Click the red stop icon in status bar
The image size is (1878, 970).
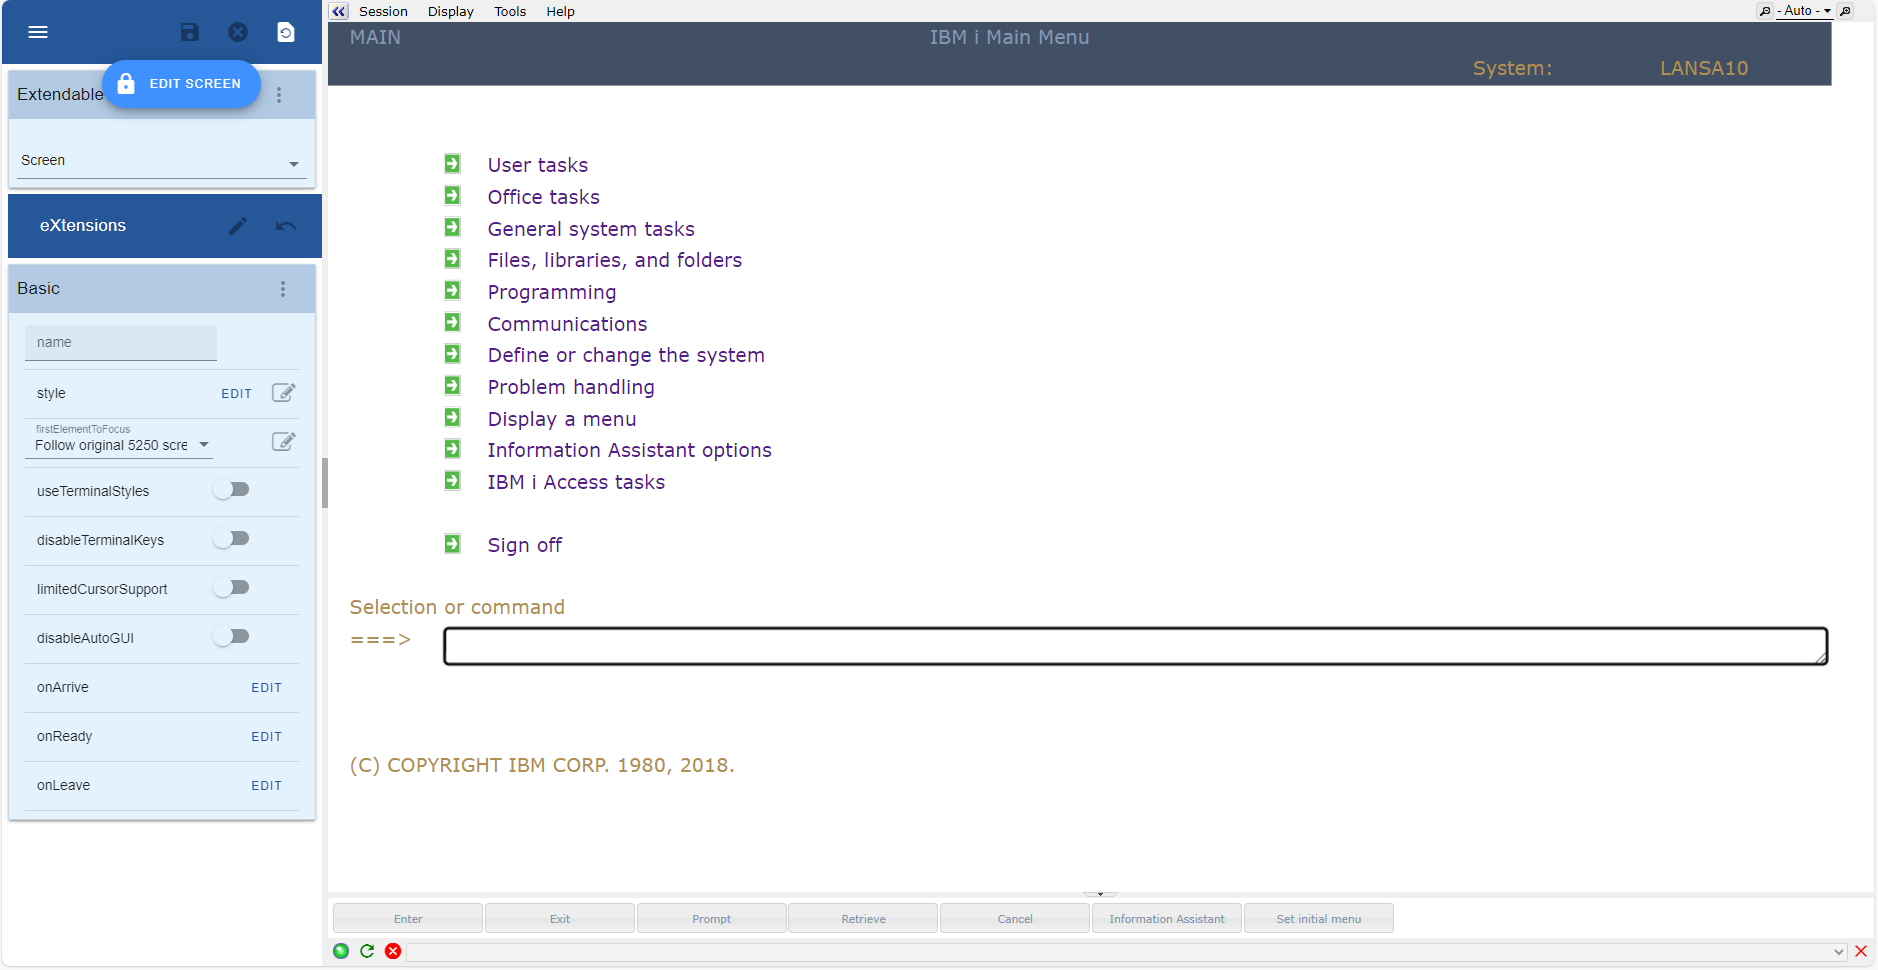pyautogui.click(x=393, y=951)
